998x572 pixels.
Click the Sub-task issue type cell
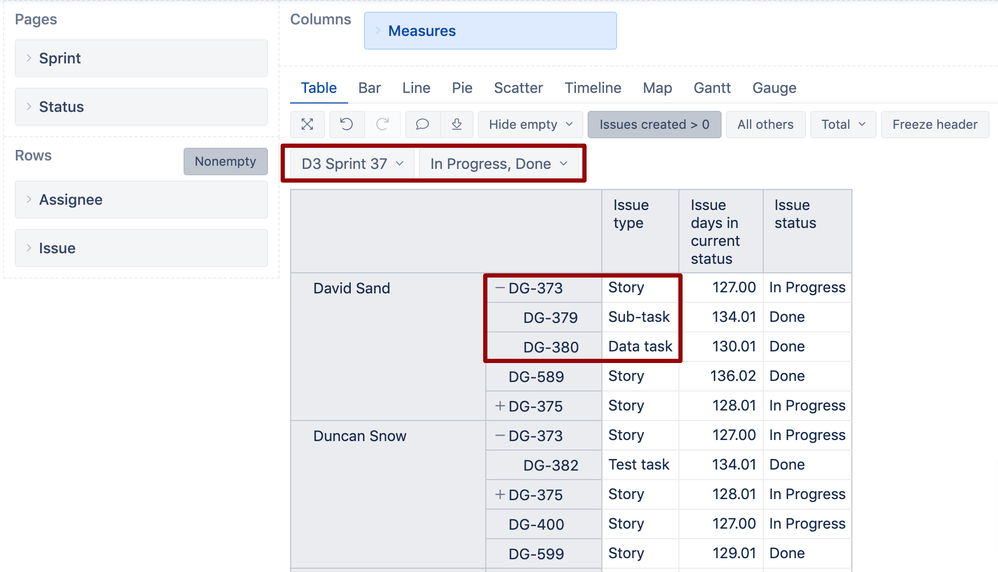tap(639, 317)
